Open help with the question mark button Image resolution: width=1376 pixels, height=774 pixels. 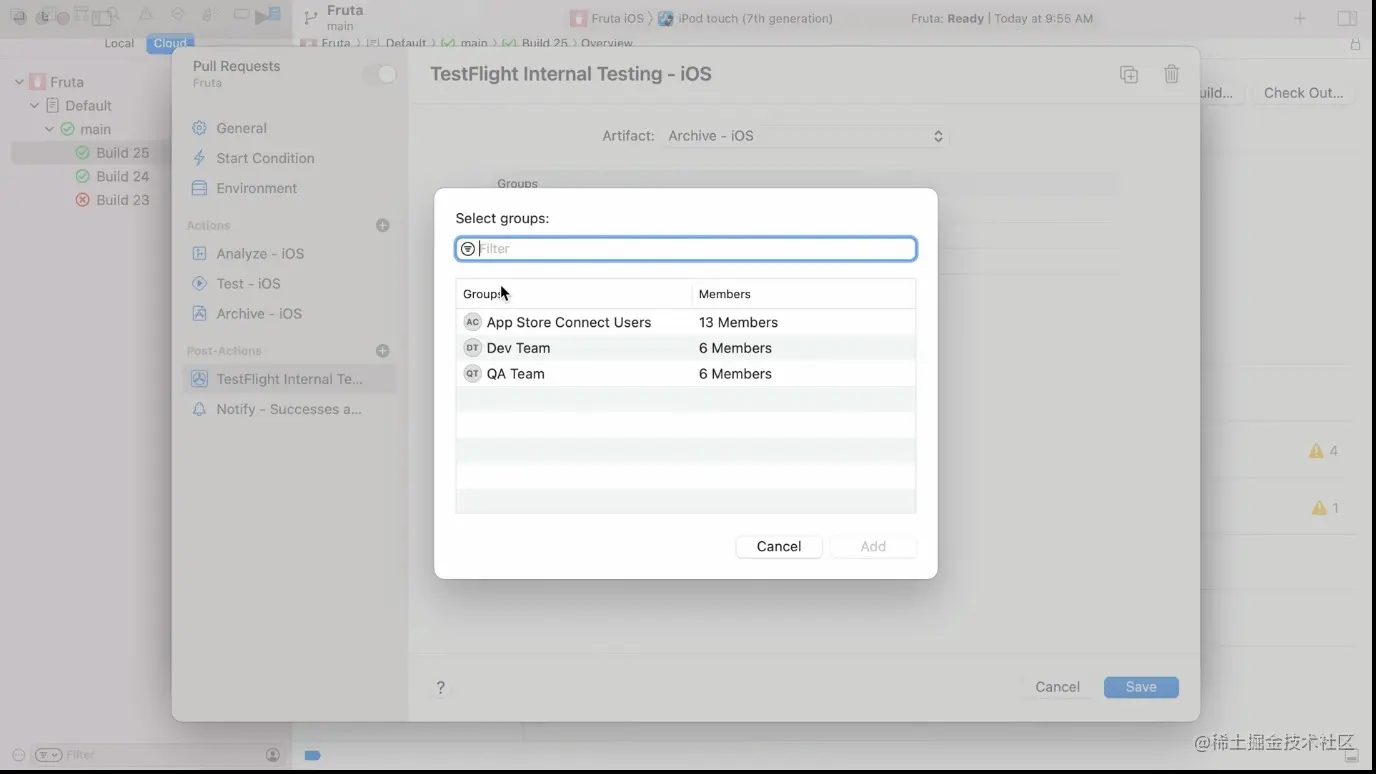pyautogui.click(x=440, y=688)
